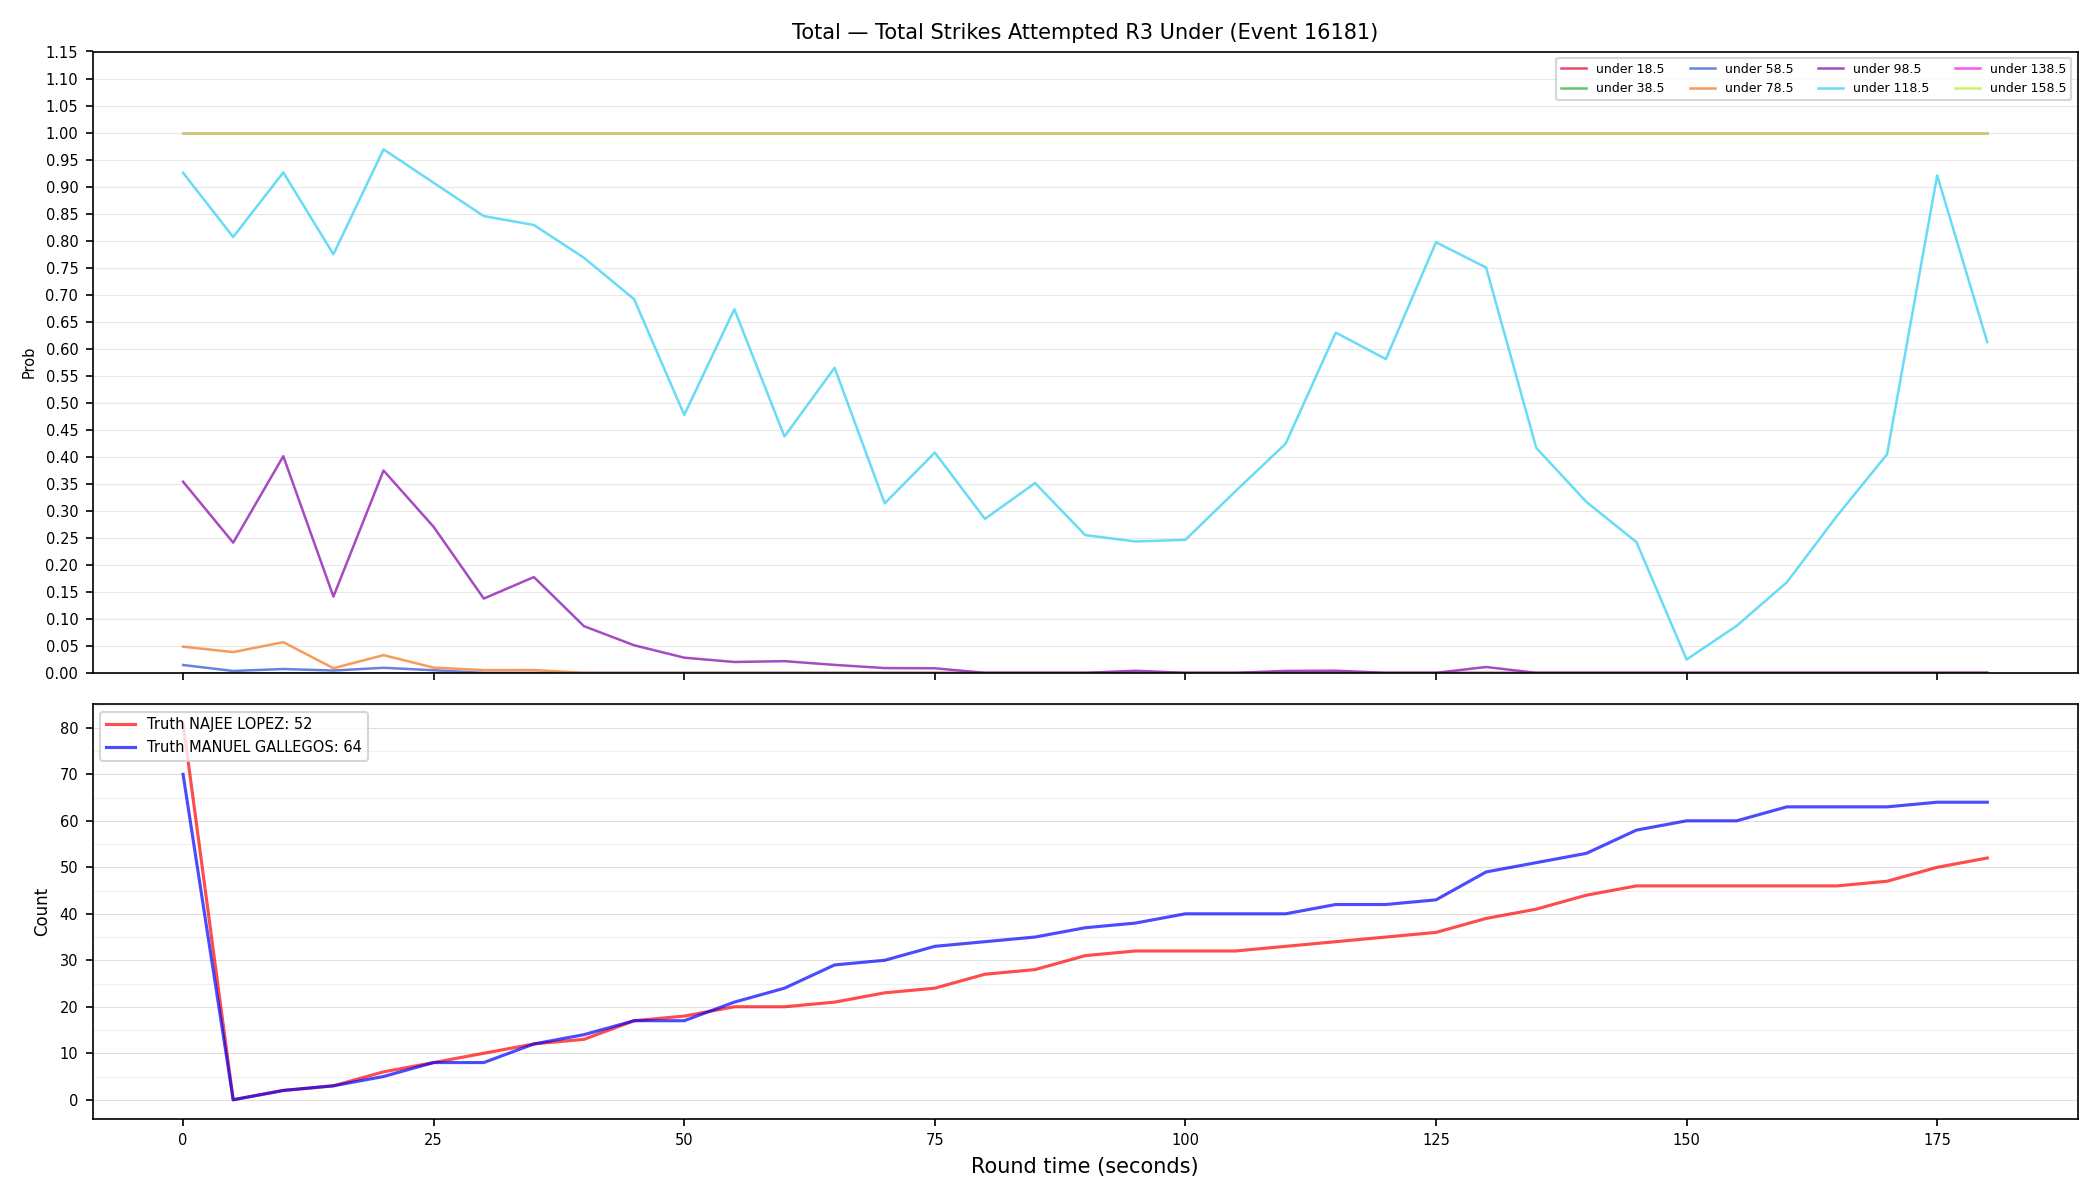Select the 'under 98.5' legend entry
The width and height of the screenshot is (2100, 1200).
click(x=1869, y=69)
